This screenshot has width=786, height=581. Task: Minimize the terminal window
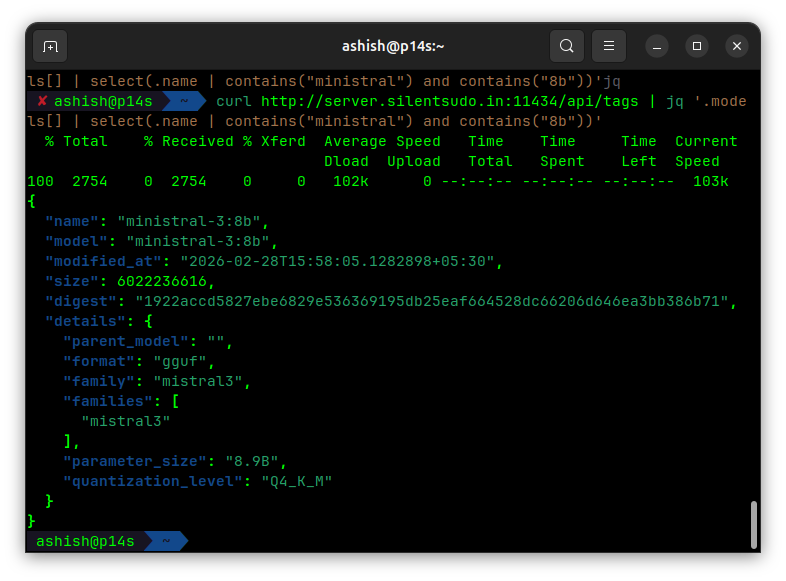click(657, 46)
